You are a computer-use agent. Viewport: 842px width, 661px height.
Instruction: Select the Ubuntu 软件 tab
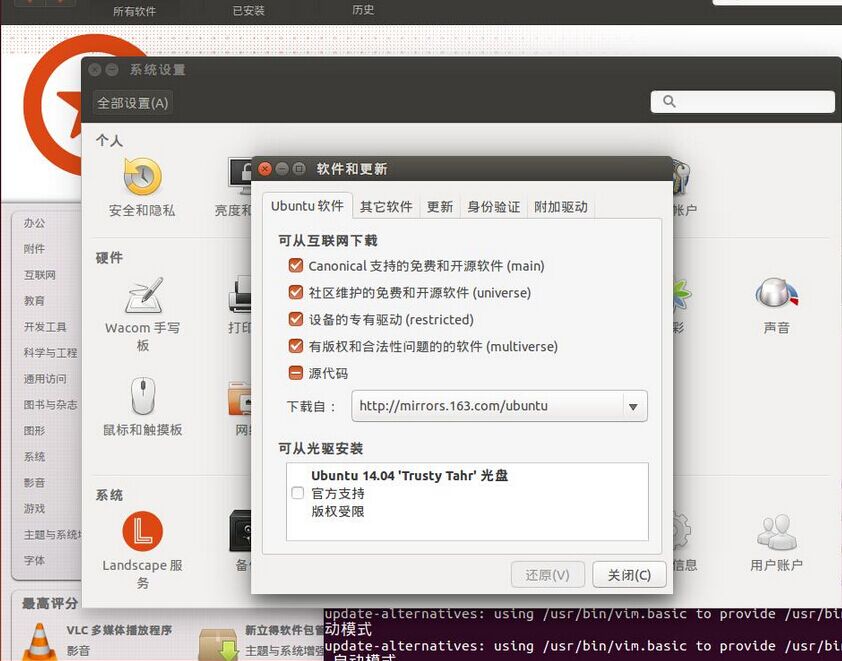point(307,206)
